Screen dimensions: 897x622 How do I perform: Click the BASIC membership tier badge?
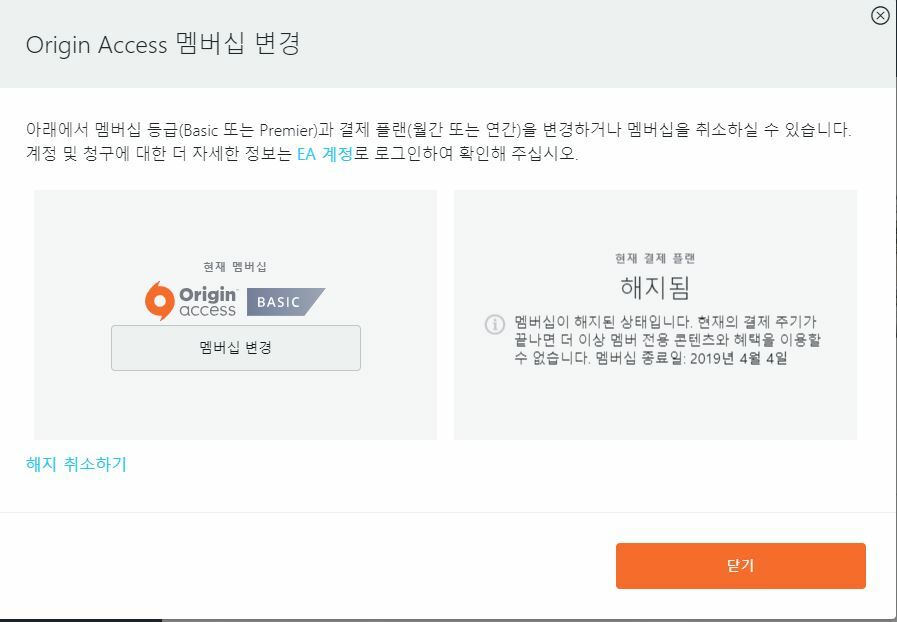[x=285, y=302]
